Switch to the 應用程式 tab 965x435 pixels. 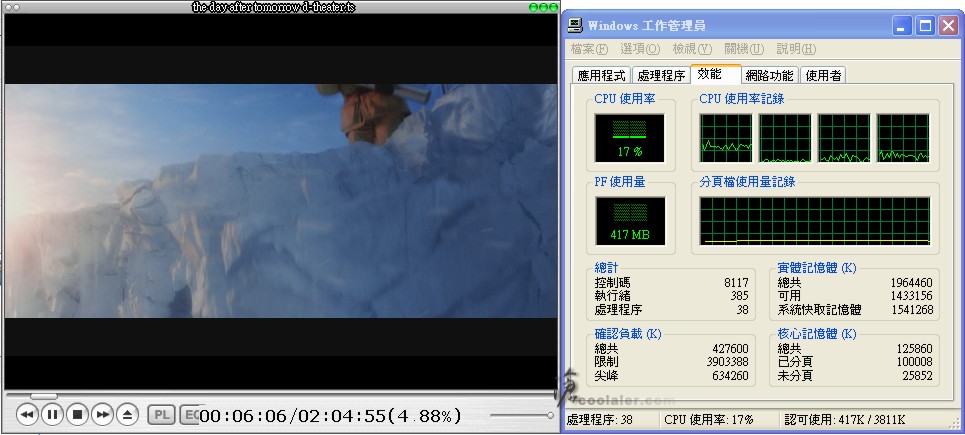pyautogui.click(x=601, y=75)
